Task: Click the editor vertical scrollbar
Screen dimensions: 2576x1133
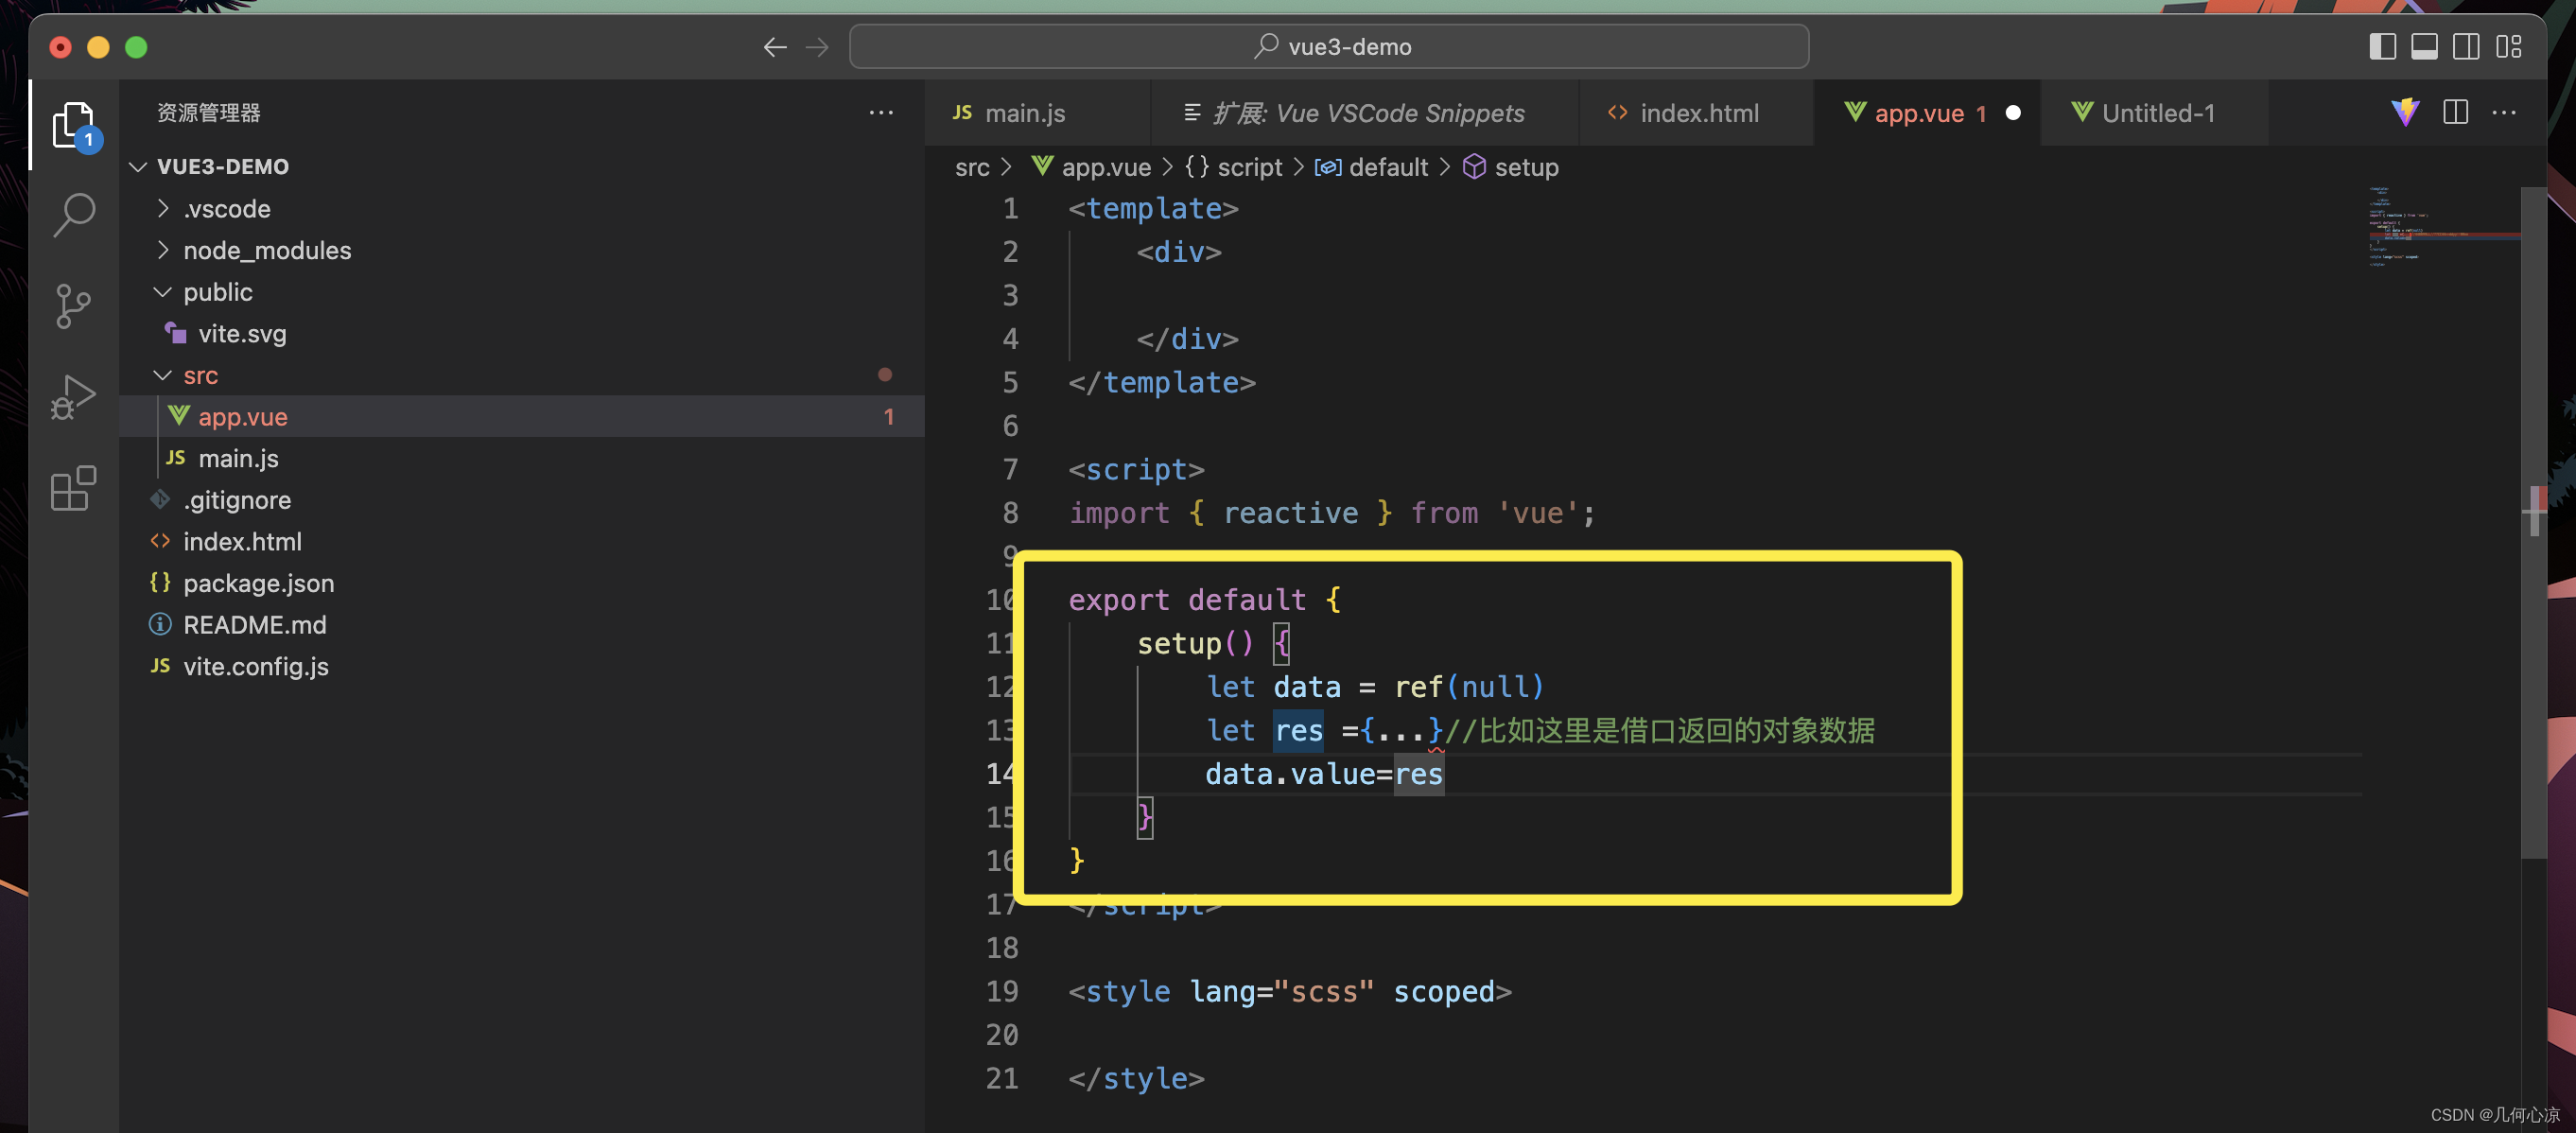Action: point(2533,520)
